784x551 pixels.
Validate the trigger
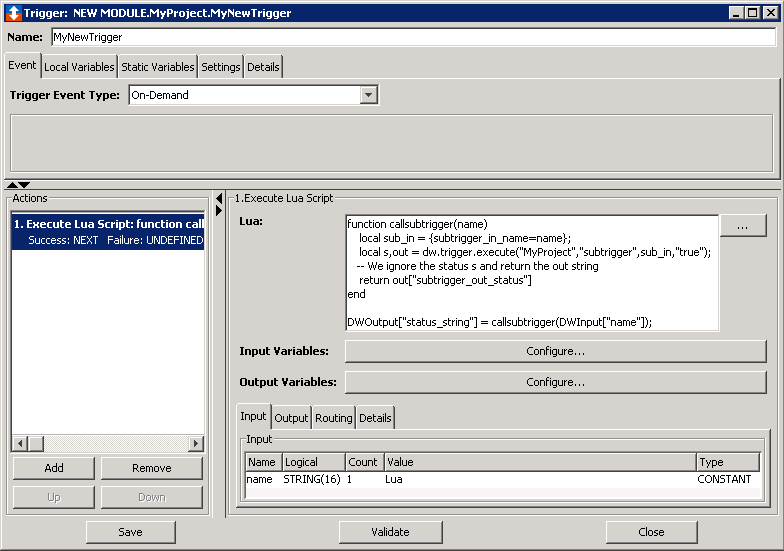[x=390, y=532]
